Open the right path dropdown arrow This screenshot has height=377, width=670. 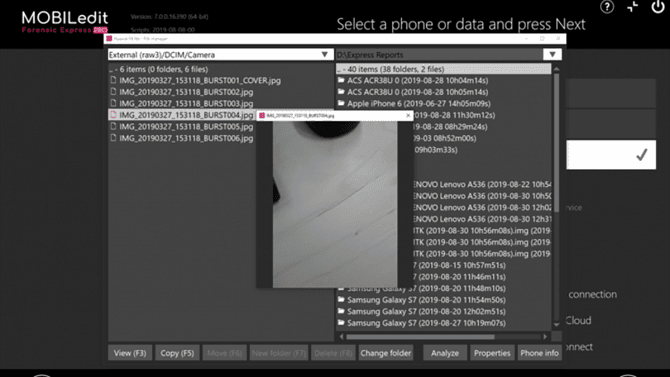point(552,55)
